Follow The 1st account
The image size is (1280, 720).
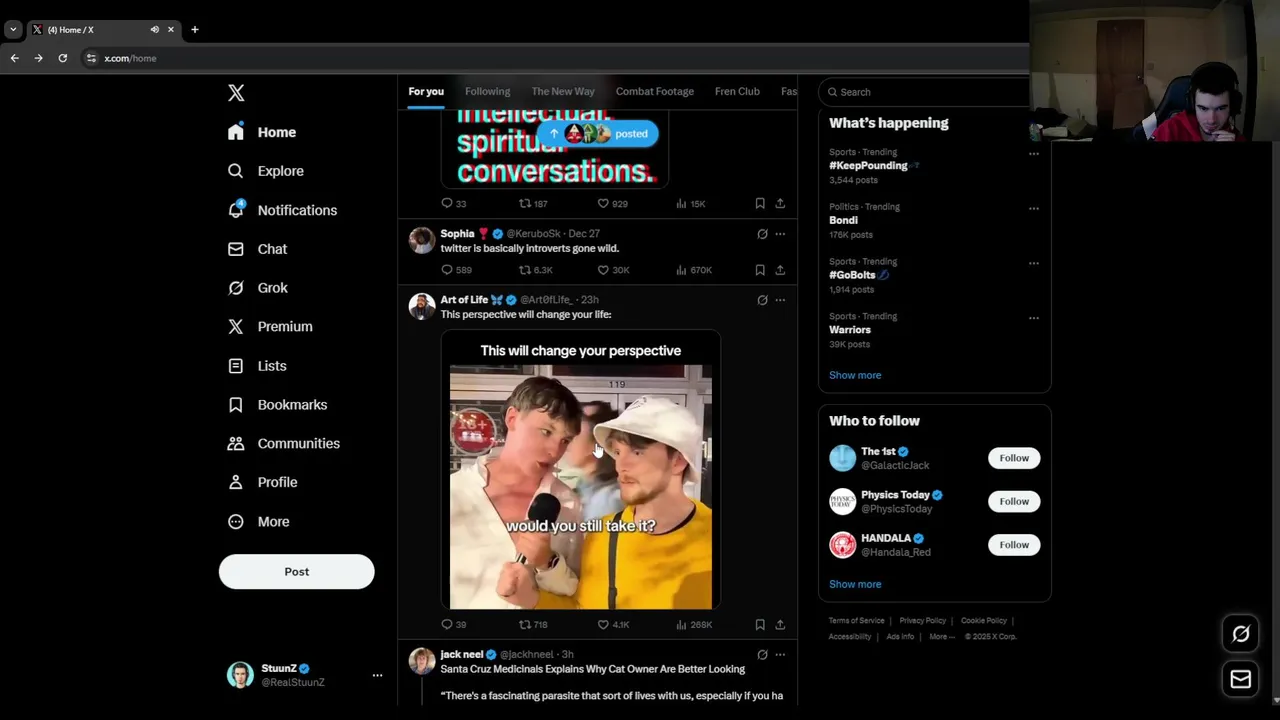tap(1014, 458)
